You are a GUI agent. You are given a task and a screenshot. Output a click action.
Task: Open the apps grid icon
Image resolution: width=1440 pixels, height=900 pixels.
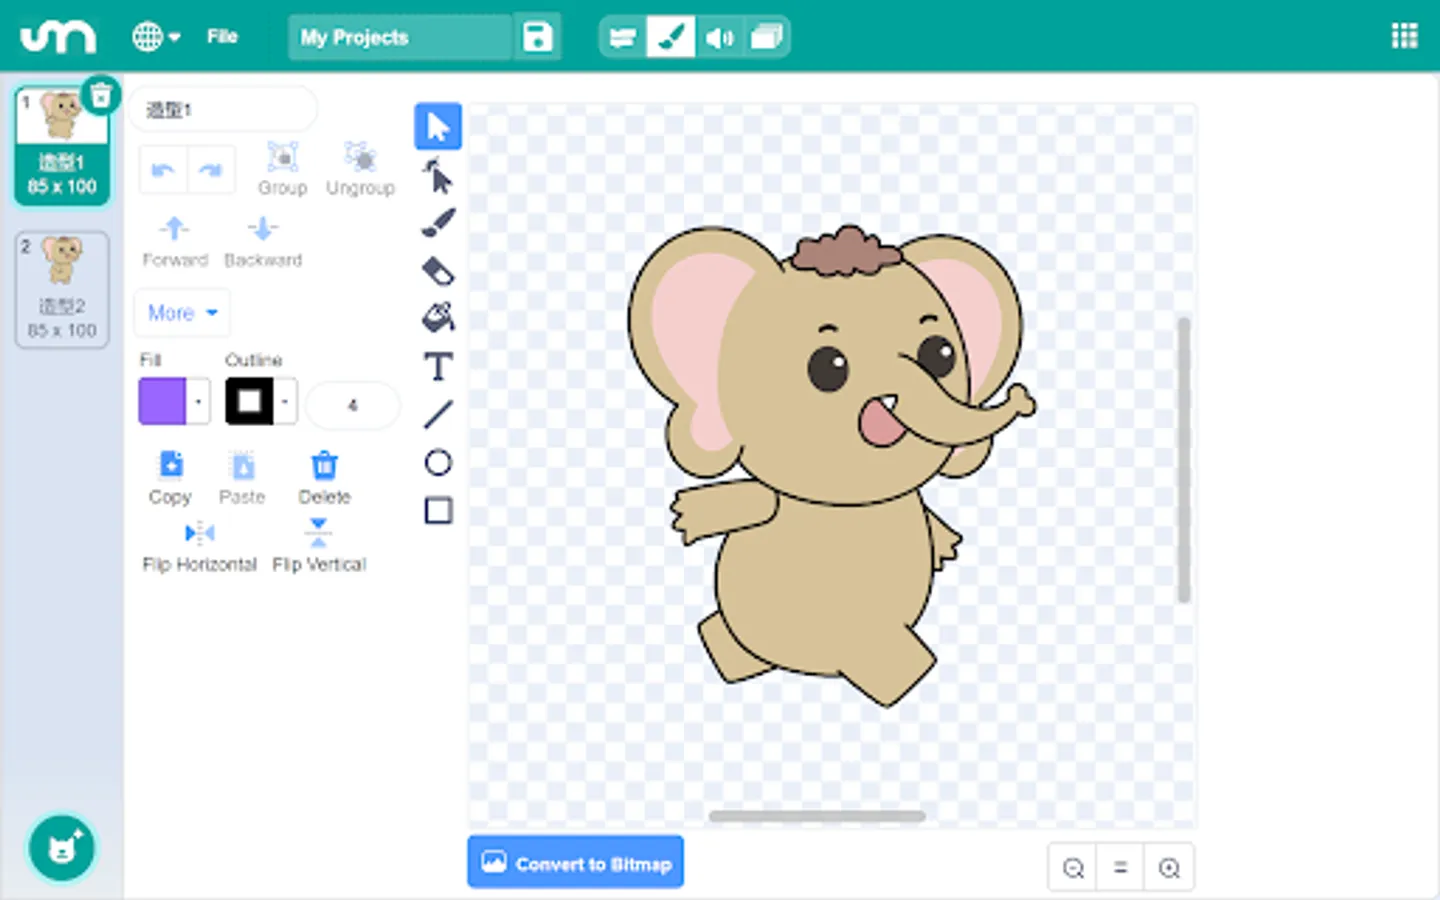tap(1404, 36)
